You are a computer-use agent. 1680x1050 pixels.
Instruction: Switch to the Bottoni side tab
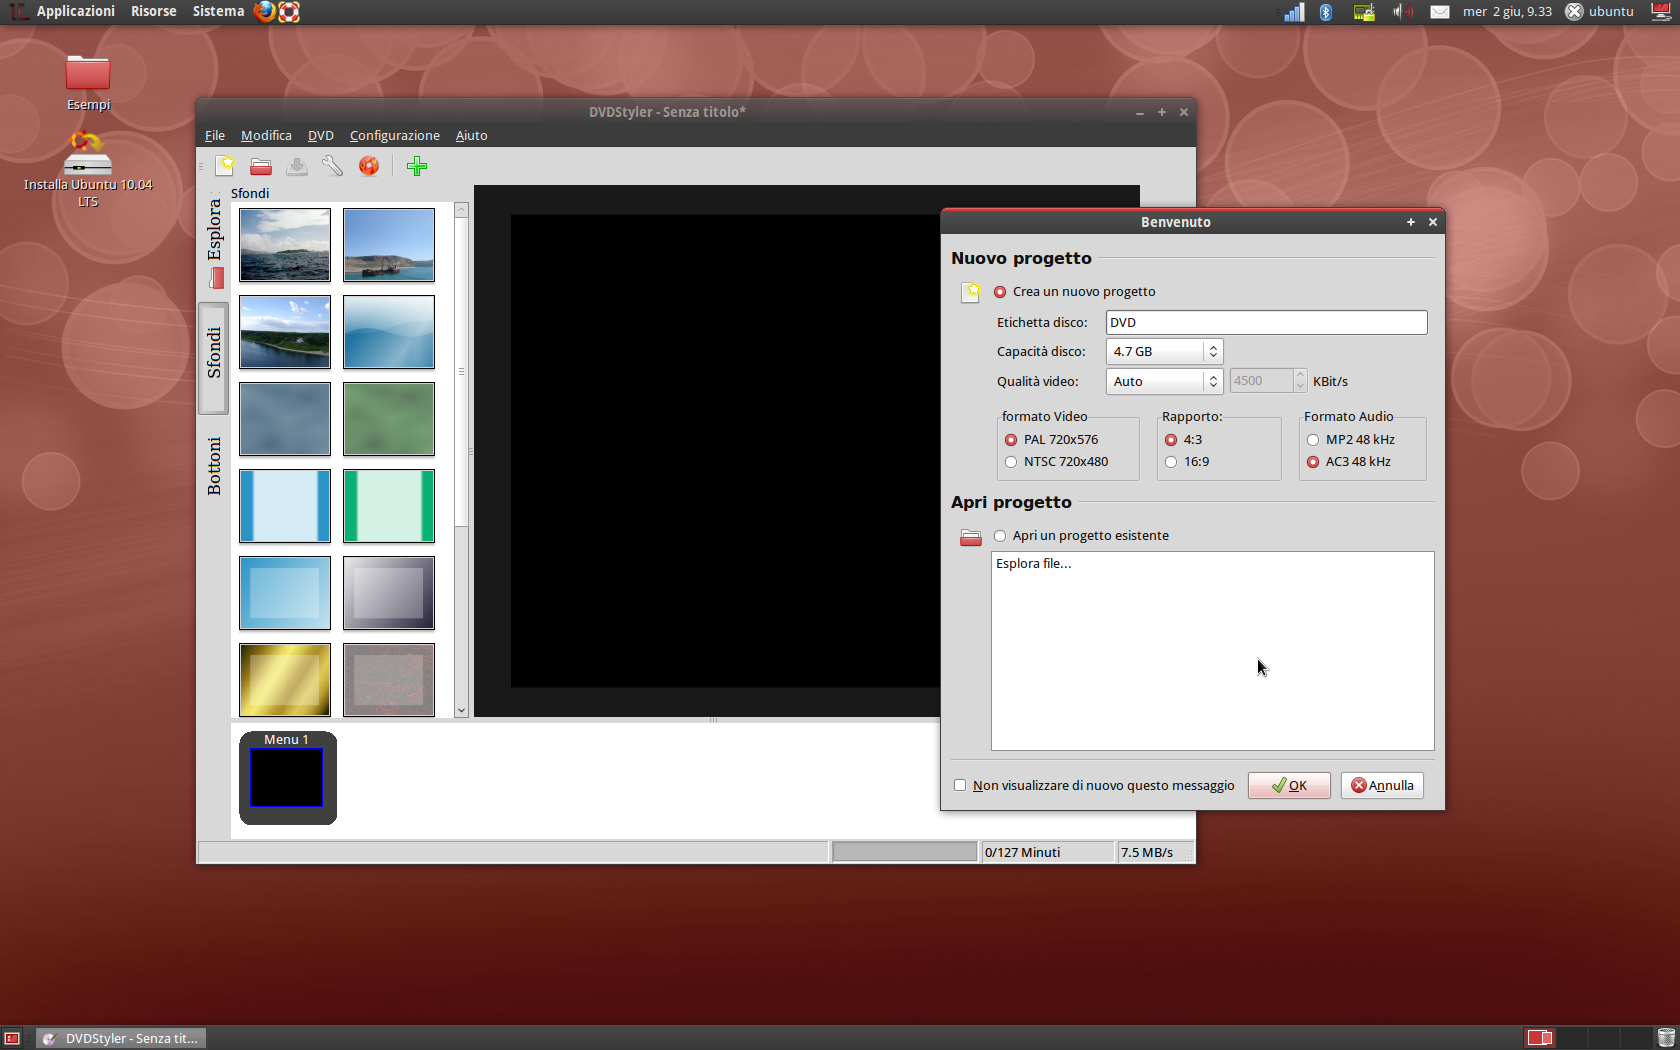(x=214, y=465)
